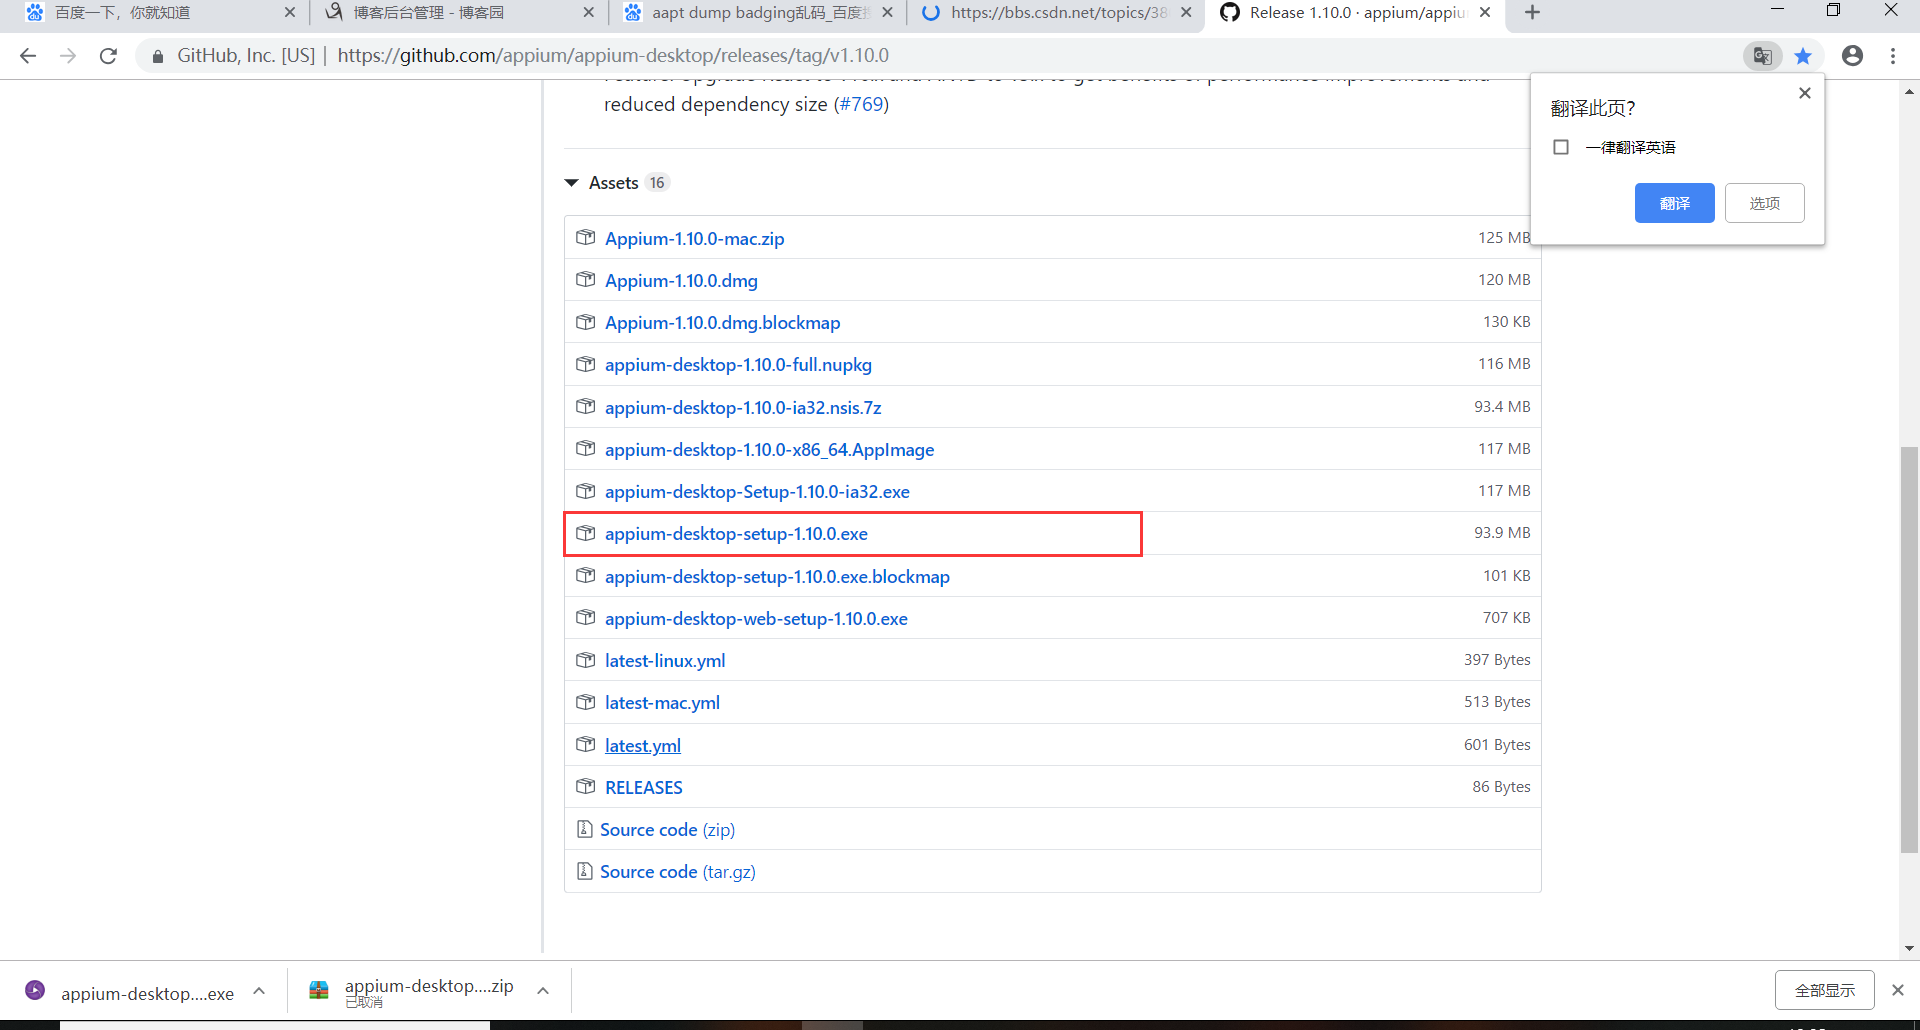Close the translate popup with X
This screenshot has height=1030, width=1920.
click(1804, 93)
